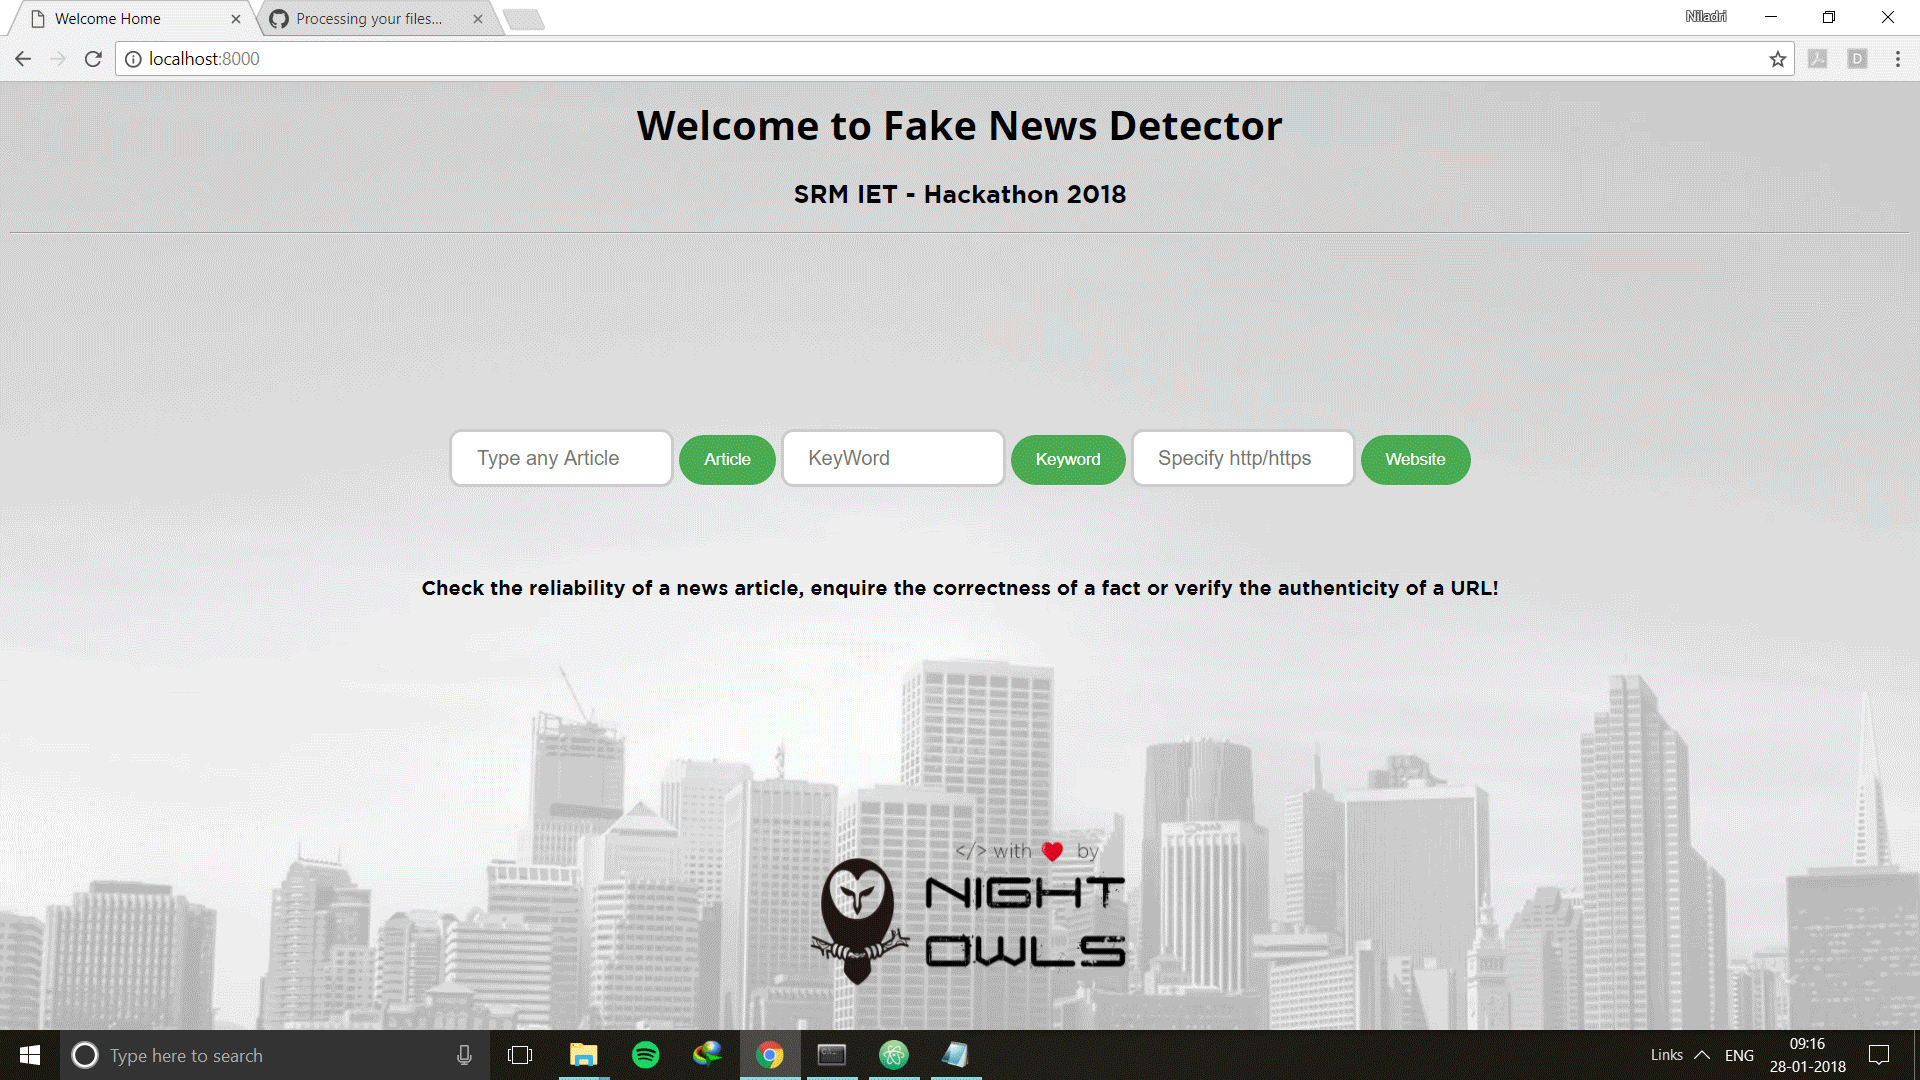1920x1080 pixels.
Task: Bookmark page with star icon
Action: click(1777, 59)
